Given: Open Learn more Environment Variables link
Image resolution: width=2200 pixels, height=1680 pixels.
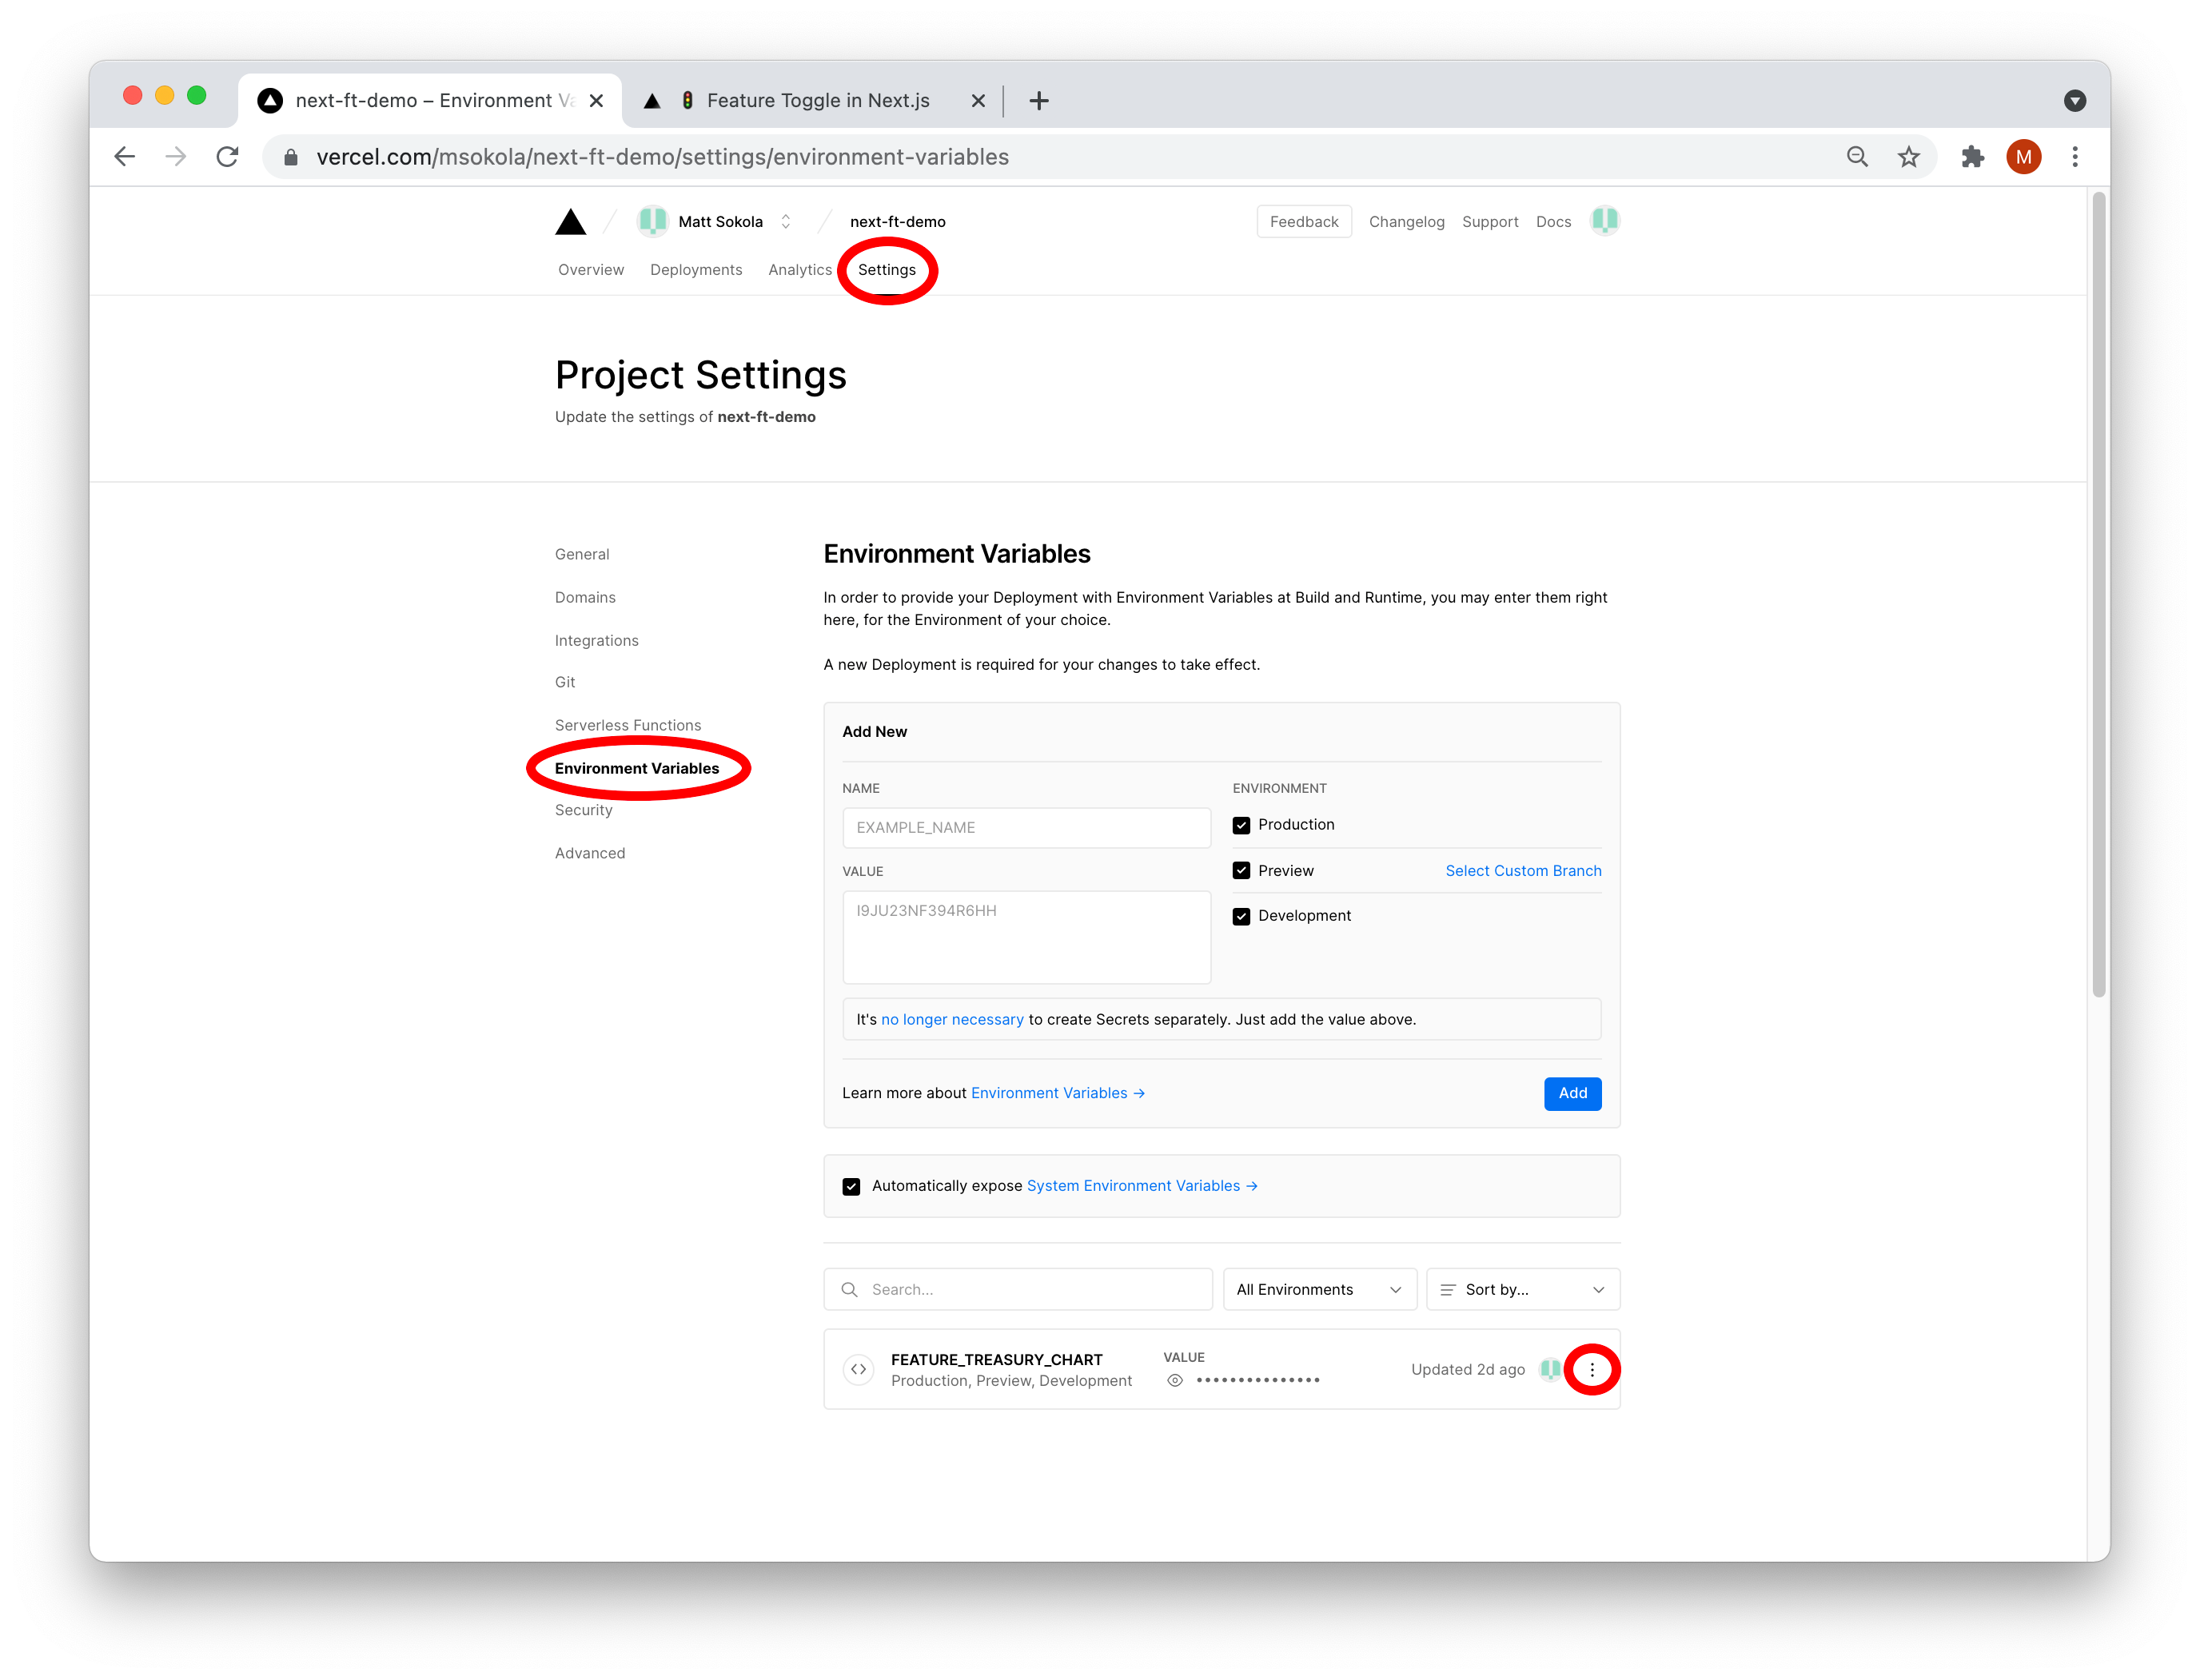Looking at the screenshot, I should pyautogui.click(x=1058, y=1093).
